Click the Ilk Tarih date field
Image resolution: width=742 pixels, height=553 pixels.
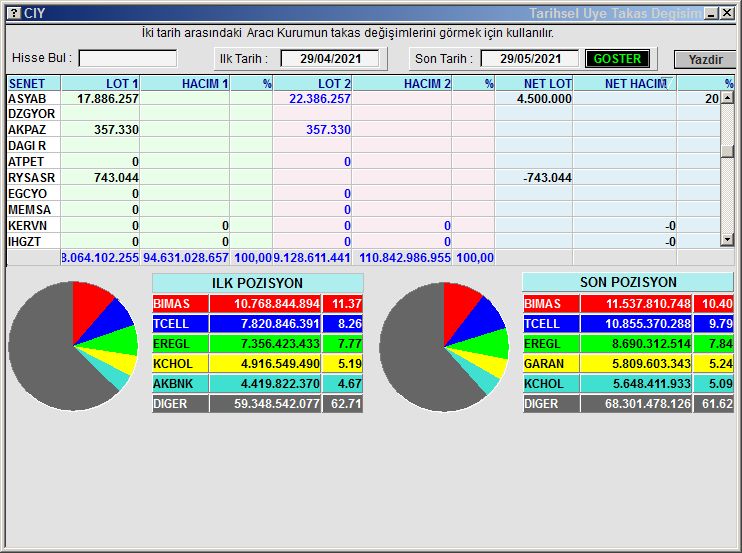tap(330, 59)
